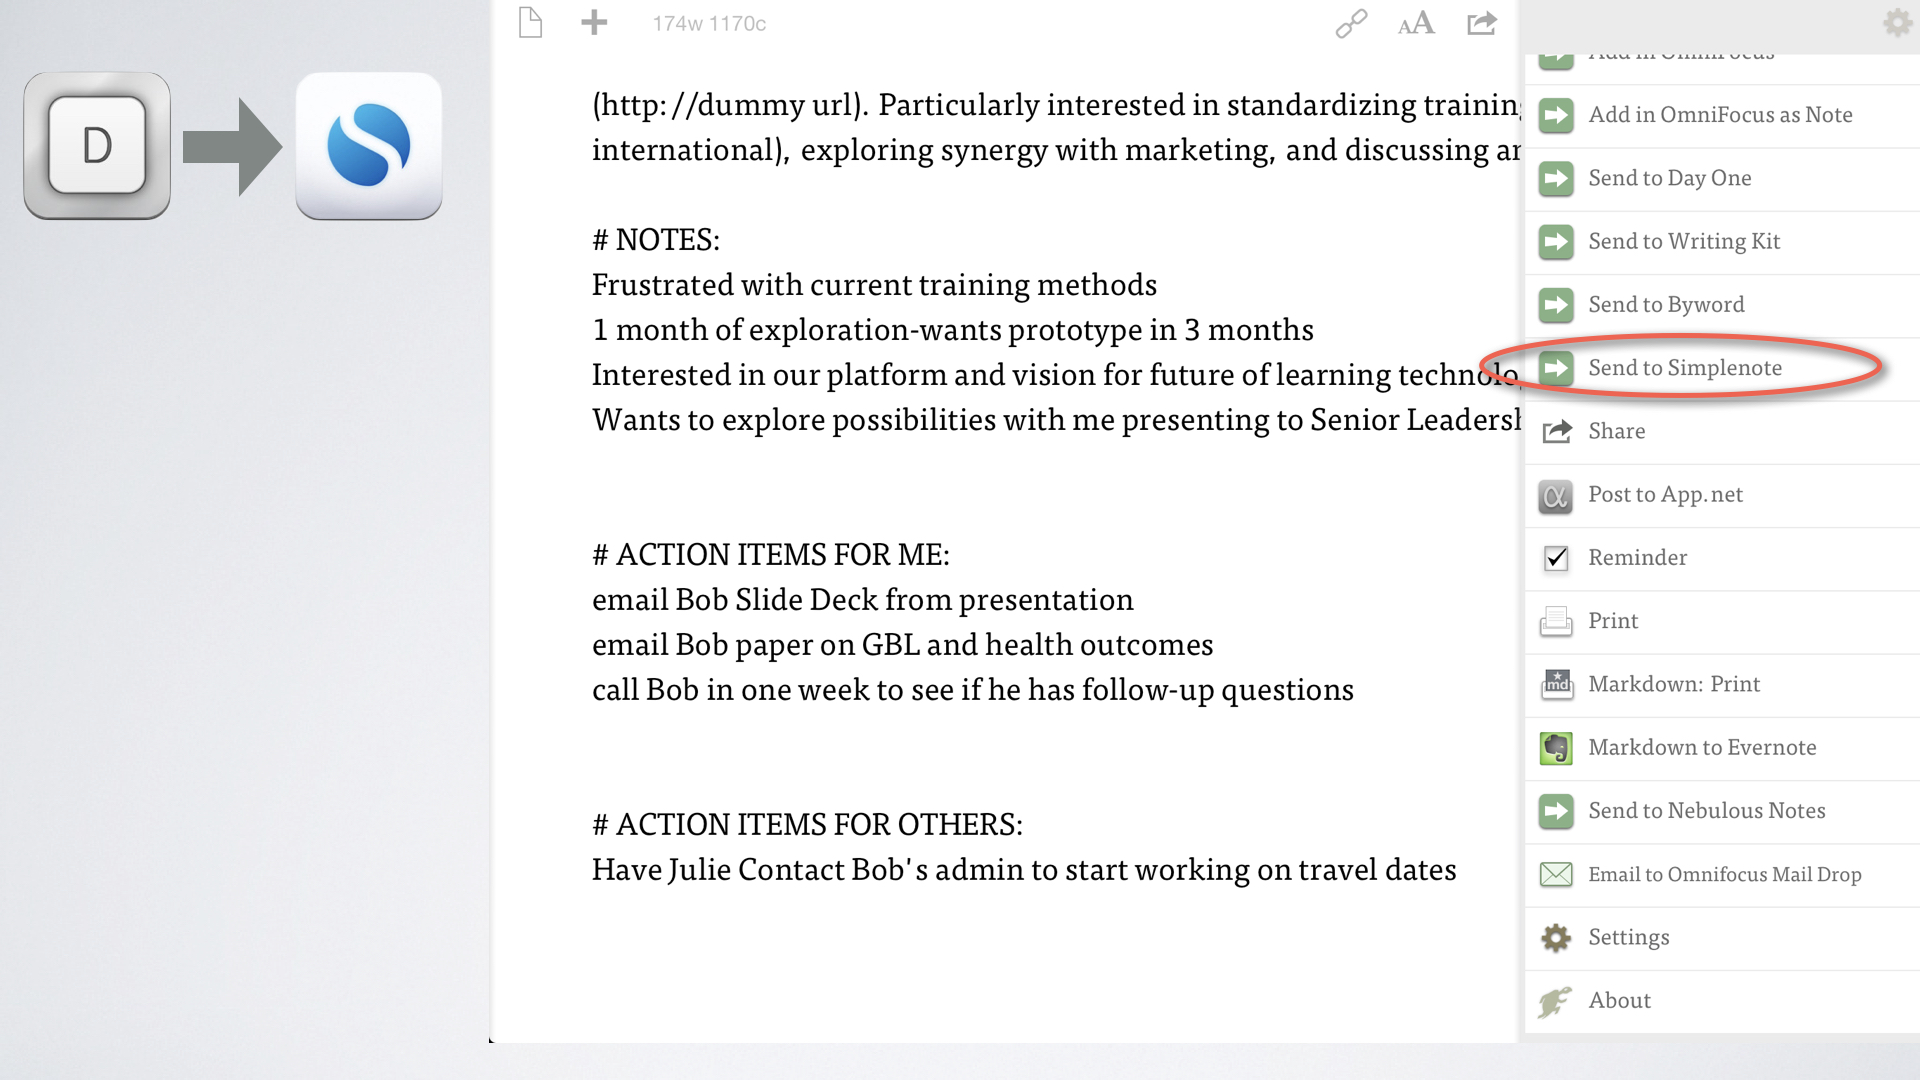Select the document page icon
The image size is (1920, 1080).
[530, 21]
